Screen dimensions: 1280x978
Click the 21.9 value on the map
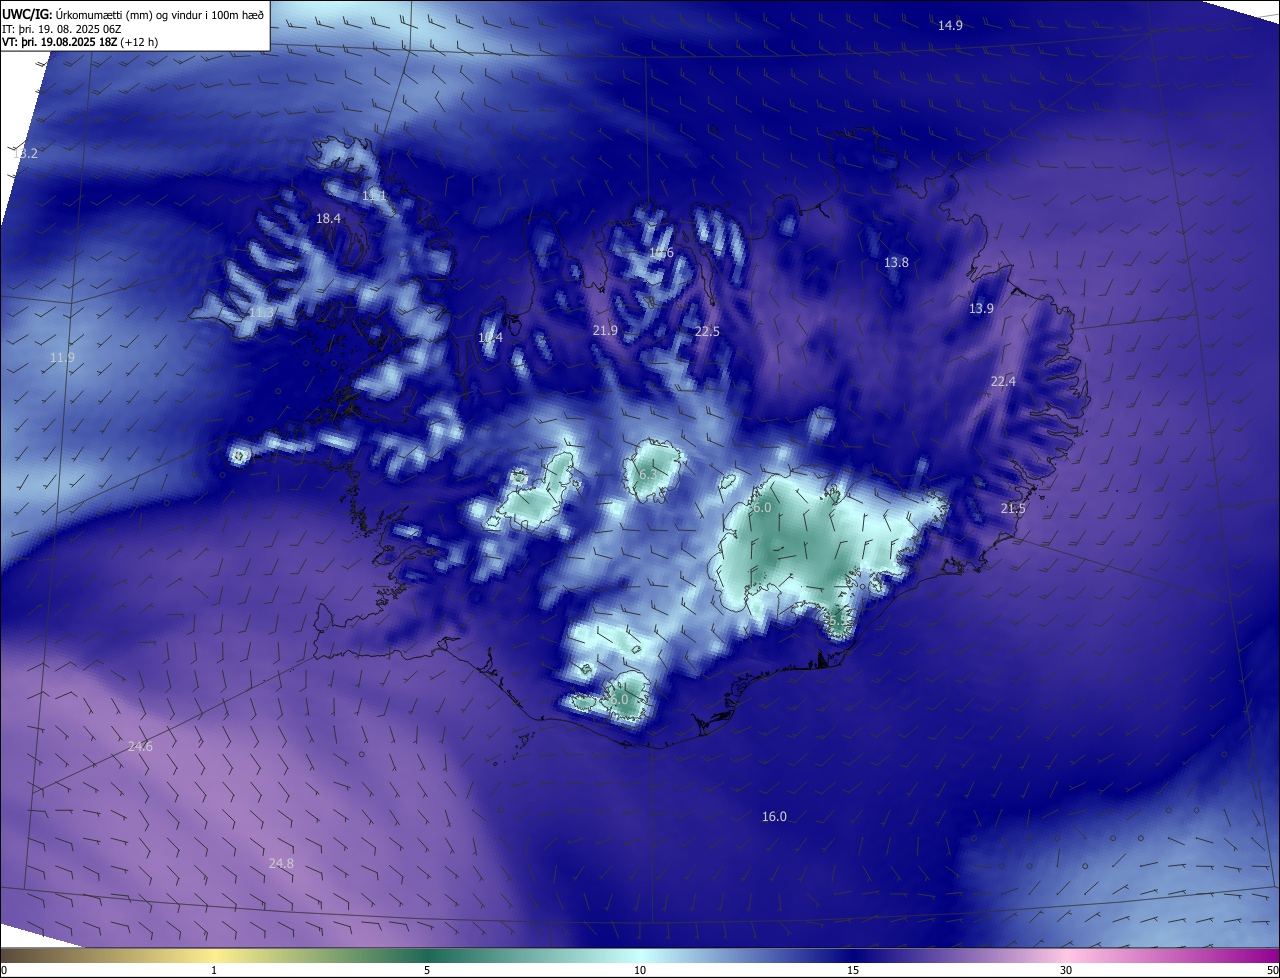(605, 330)
